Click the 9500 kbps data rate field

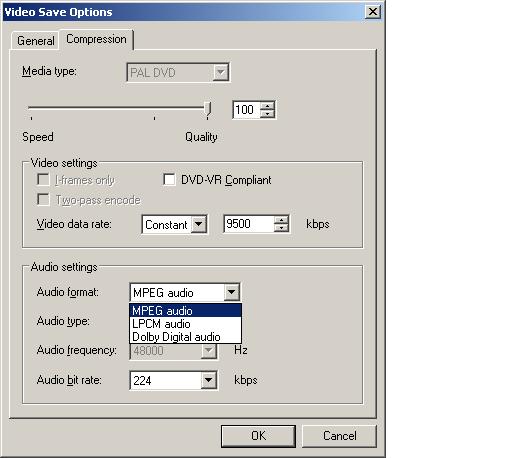coord(249,224)
